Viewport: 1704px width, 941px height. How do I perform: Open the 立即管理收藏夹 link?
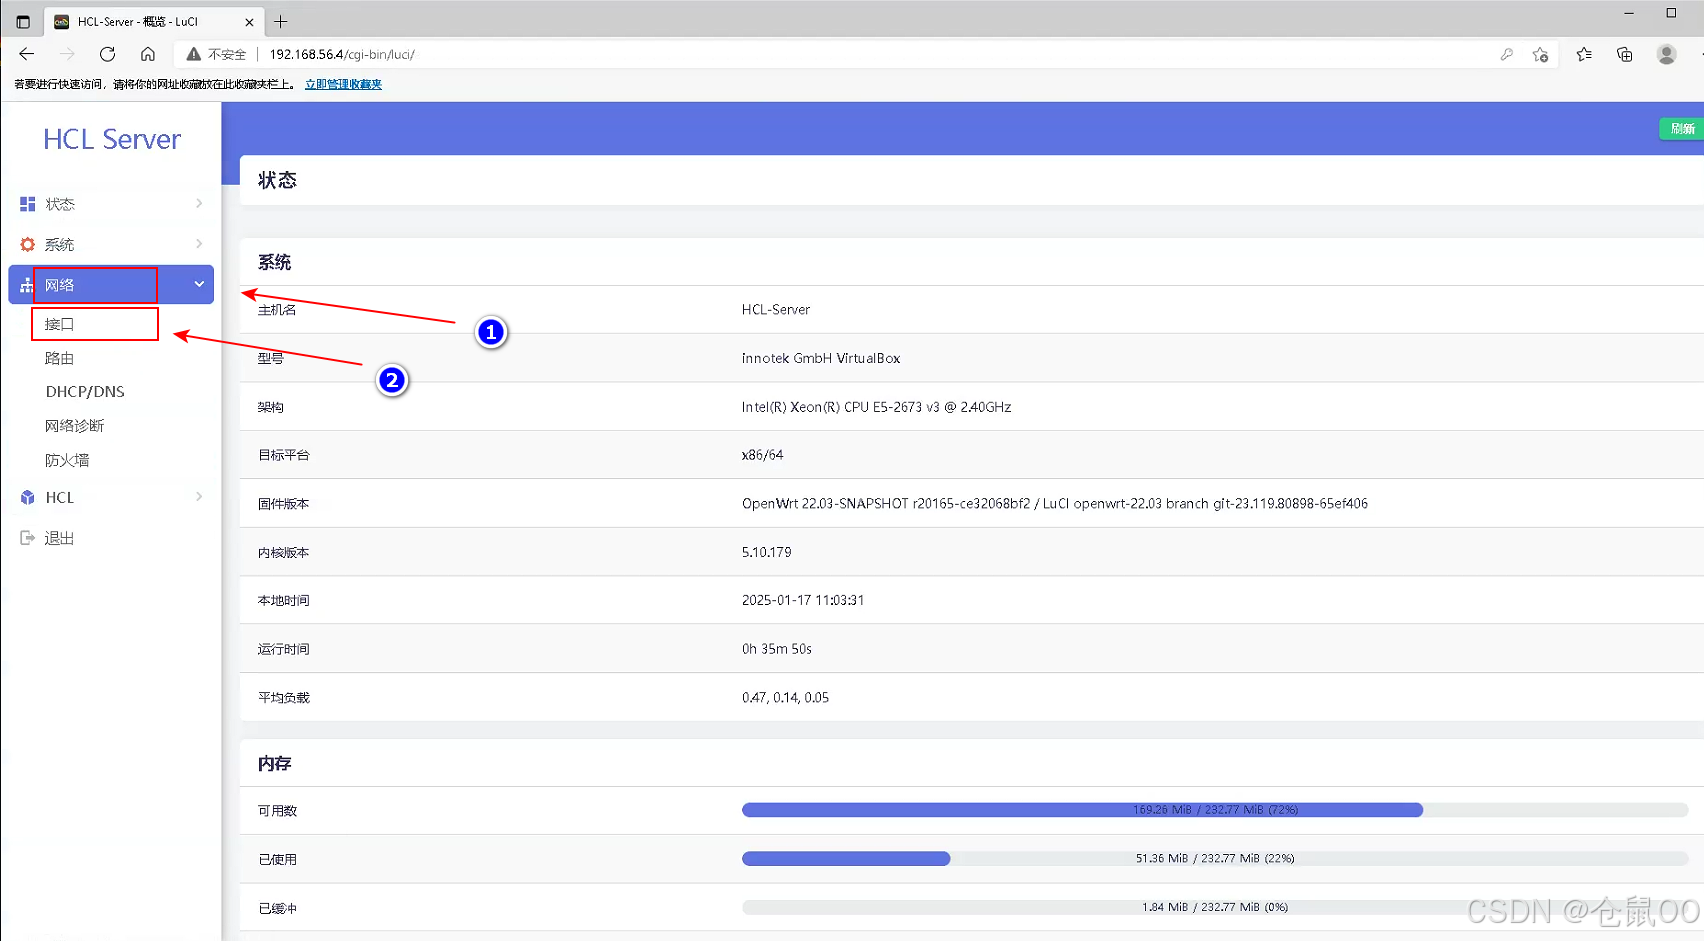(343, 84)
